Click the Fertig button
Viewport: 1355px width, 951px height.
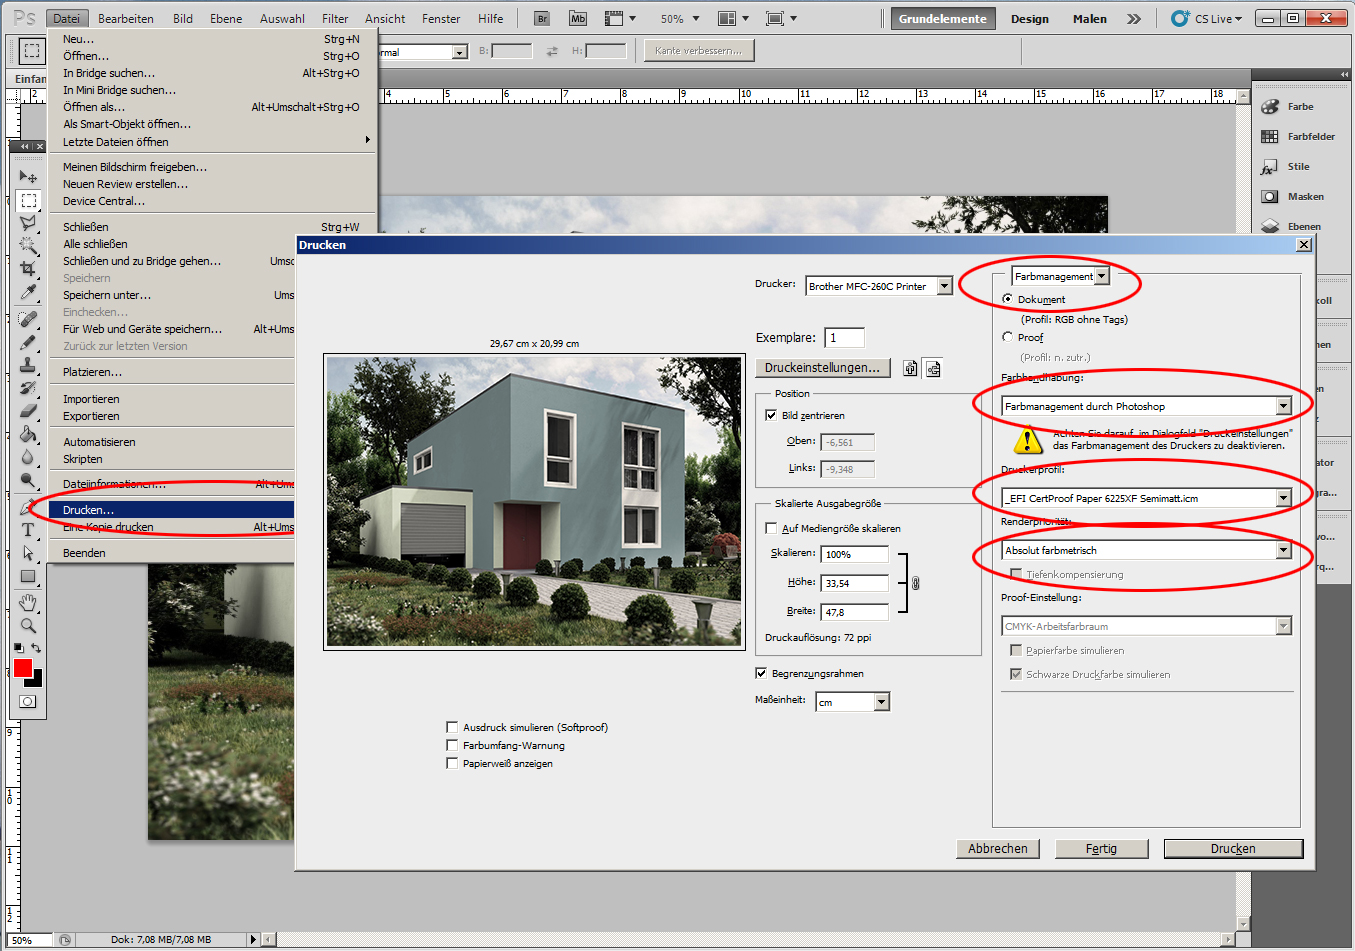click(x=1101, y=848)
